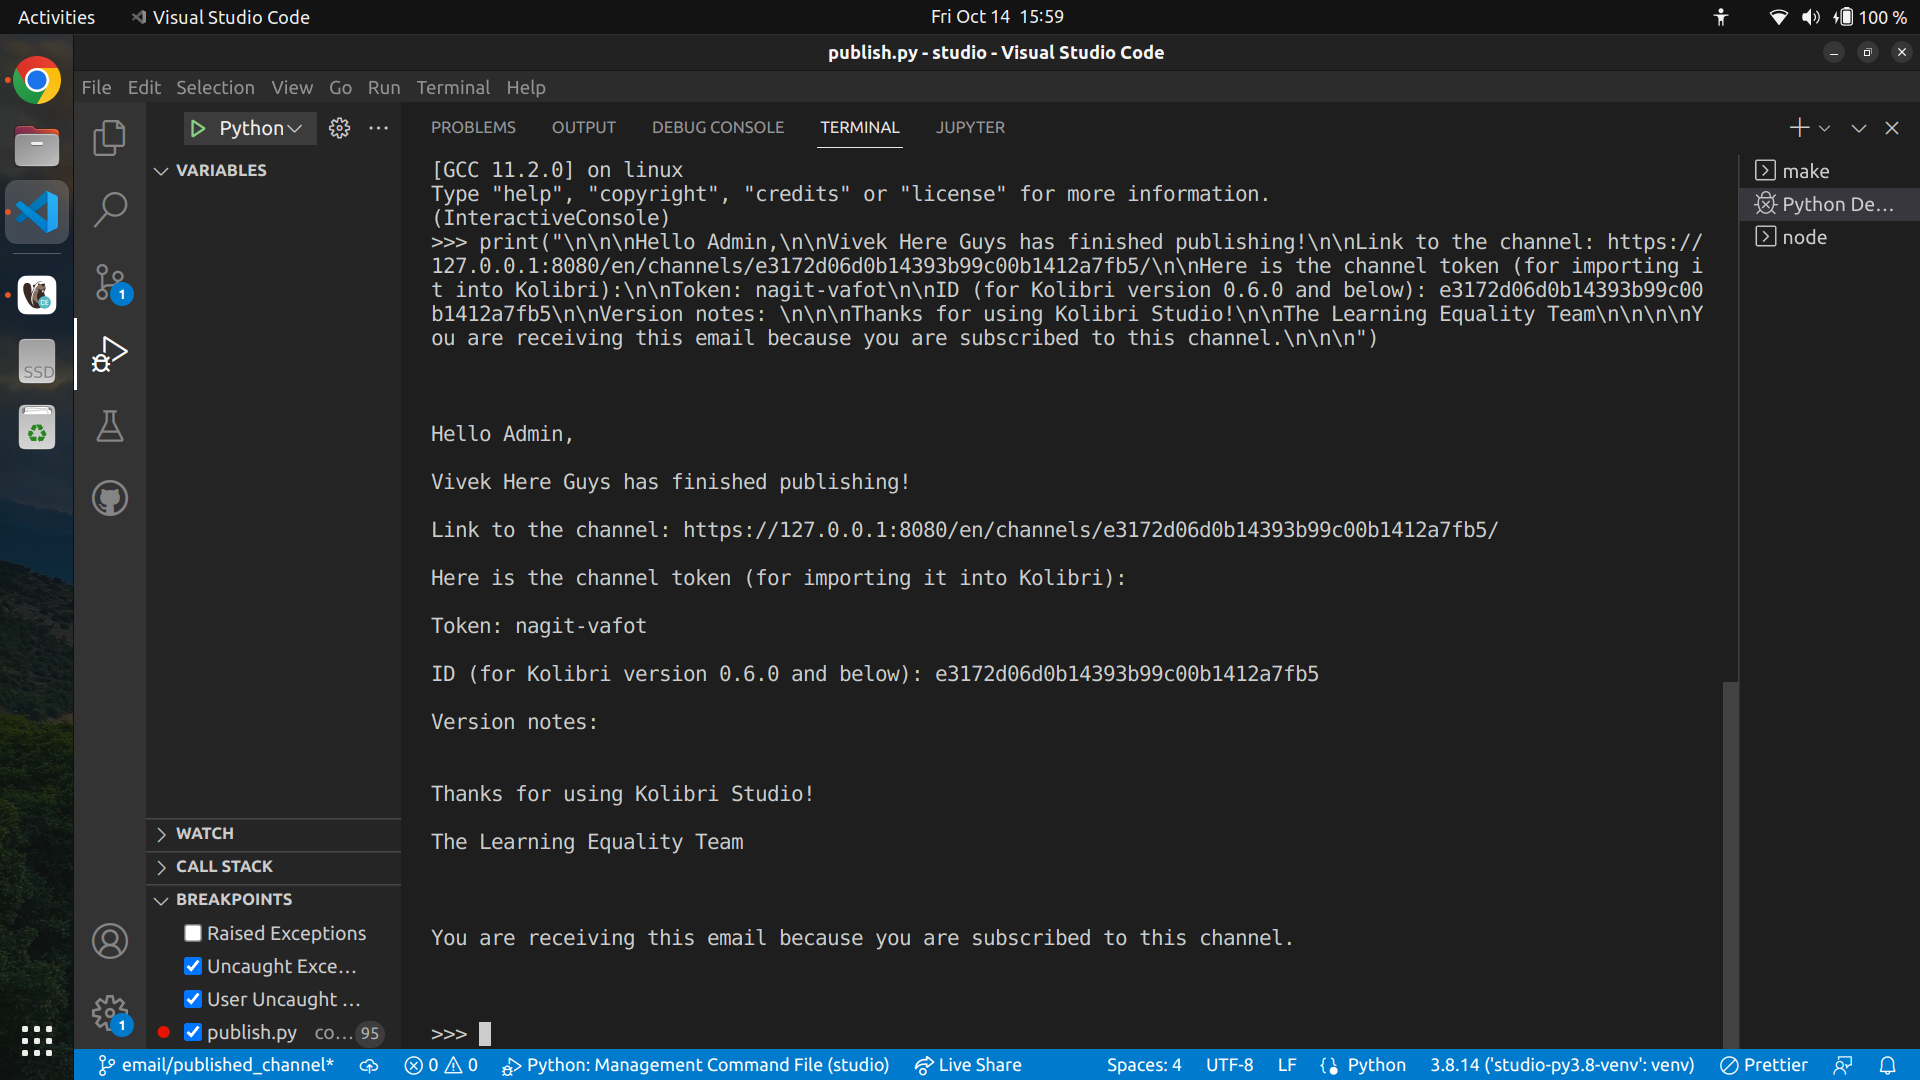This screenshot has width=1920, height=1080.
Task: Click the new terminal plus icon
Action: tap(1799, 128)
